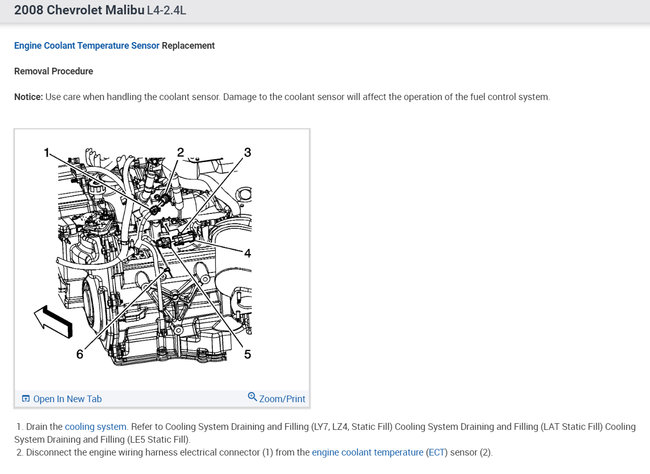The height and width of the screenshot is (474, 650).
Task: Select callout number 4 in the diagram
Action: (x=247, y=253)
